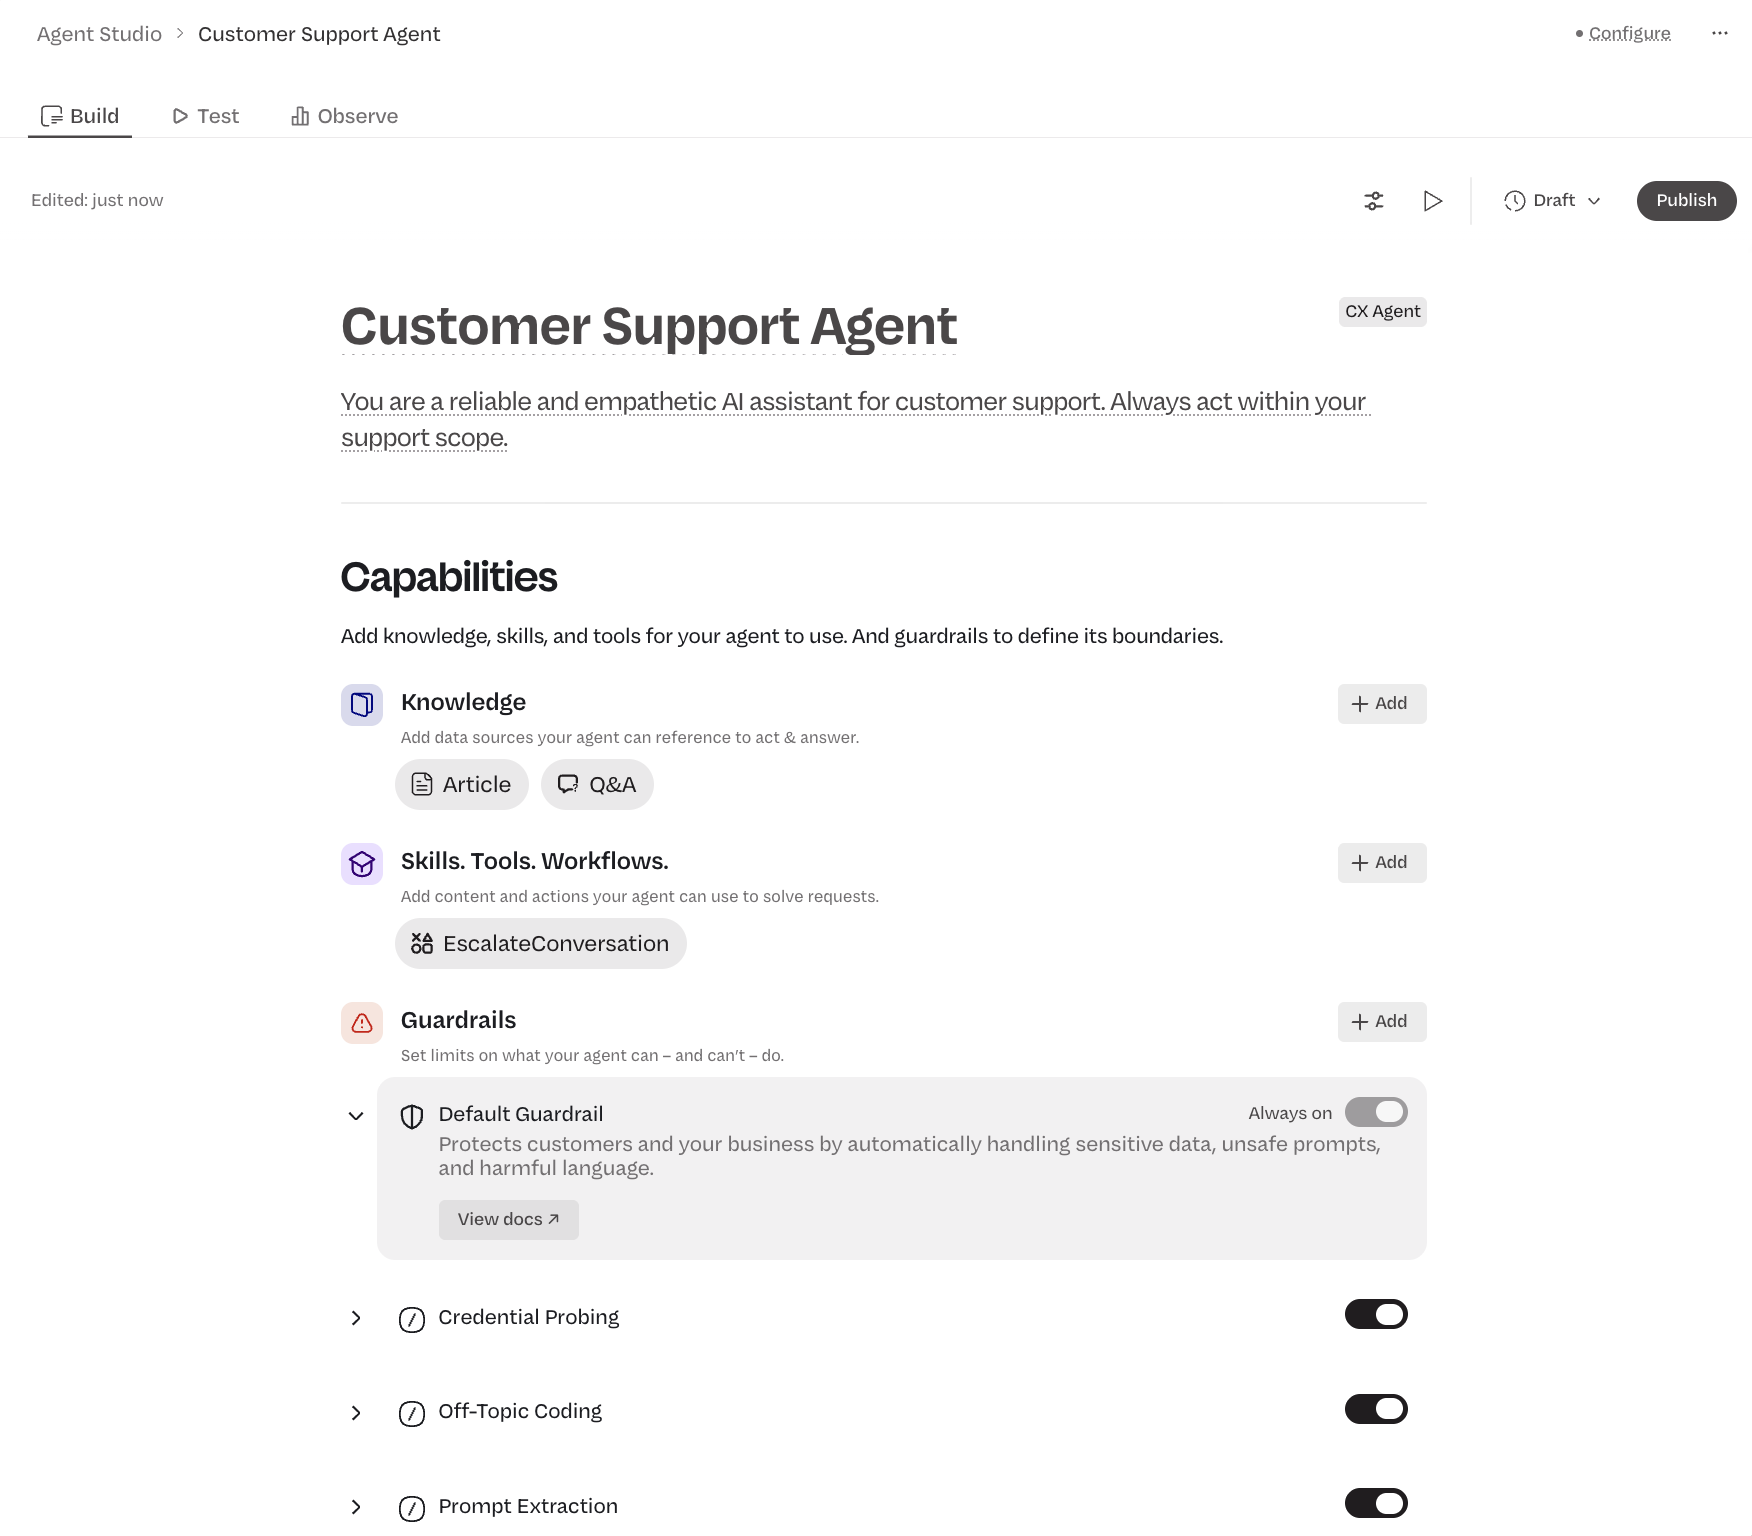The image size is (1752, 1536).
Task: Open the three-dot more options menu
Action: click(1719, 33)
